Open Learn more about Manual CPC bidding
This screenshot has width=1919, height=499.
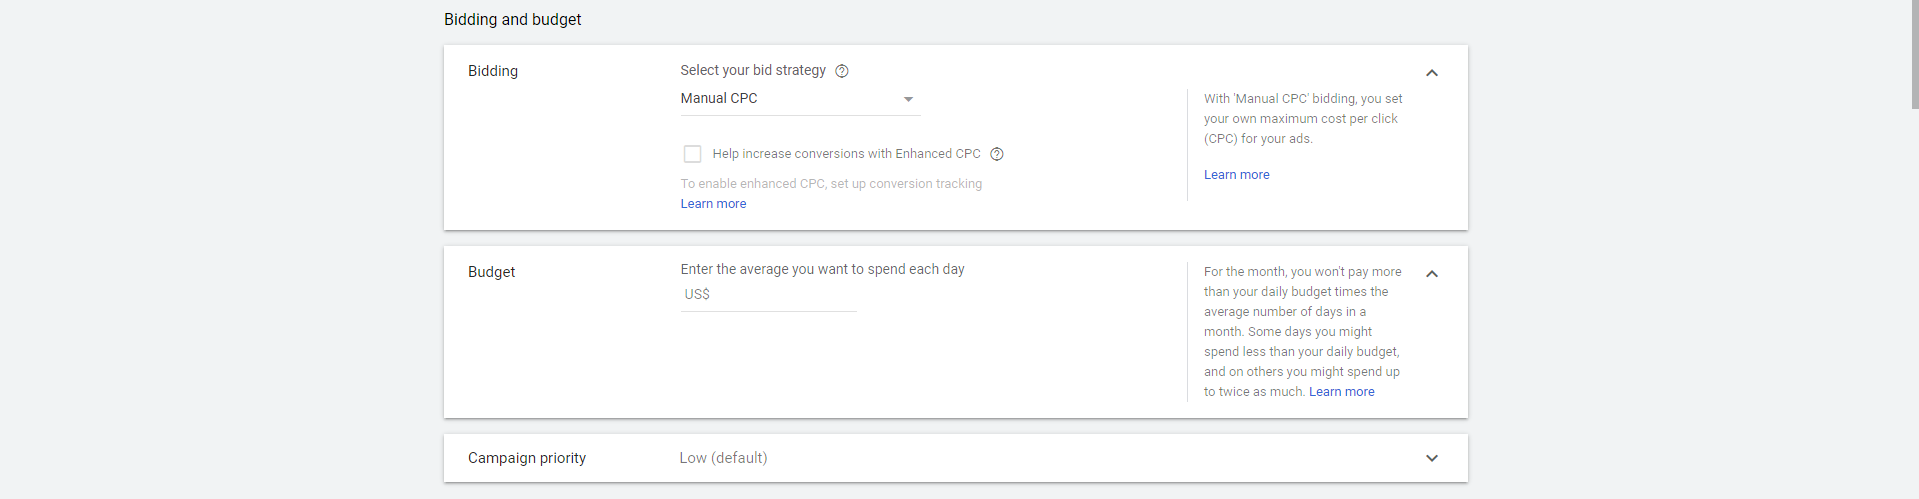click(1236, 175)
